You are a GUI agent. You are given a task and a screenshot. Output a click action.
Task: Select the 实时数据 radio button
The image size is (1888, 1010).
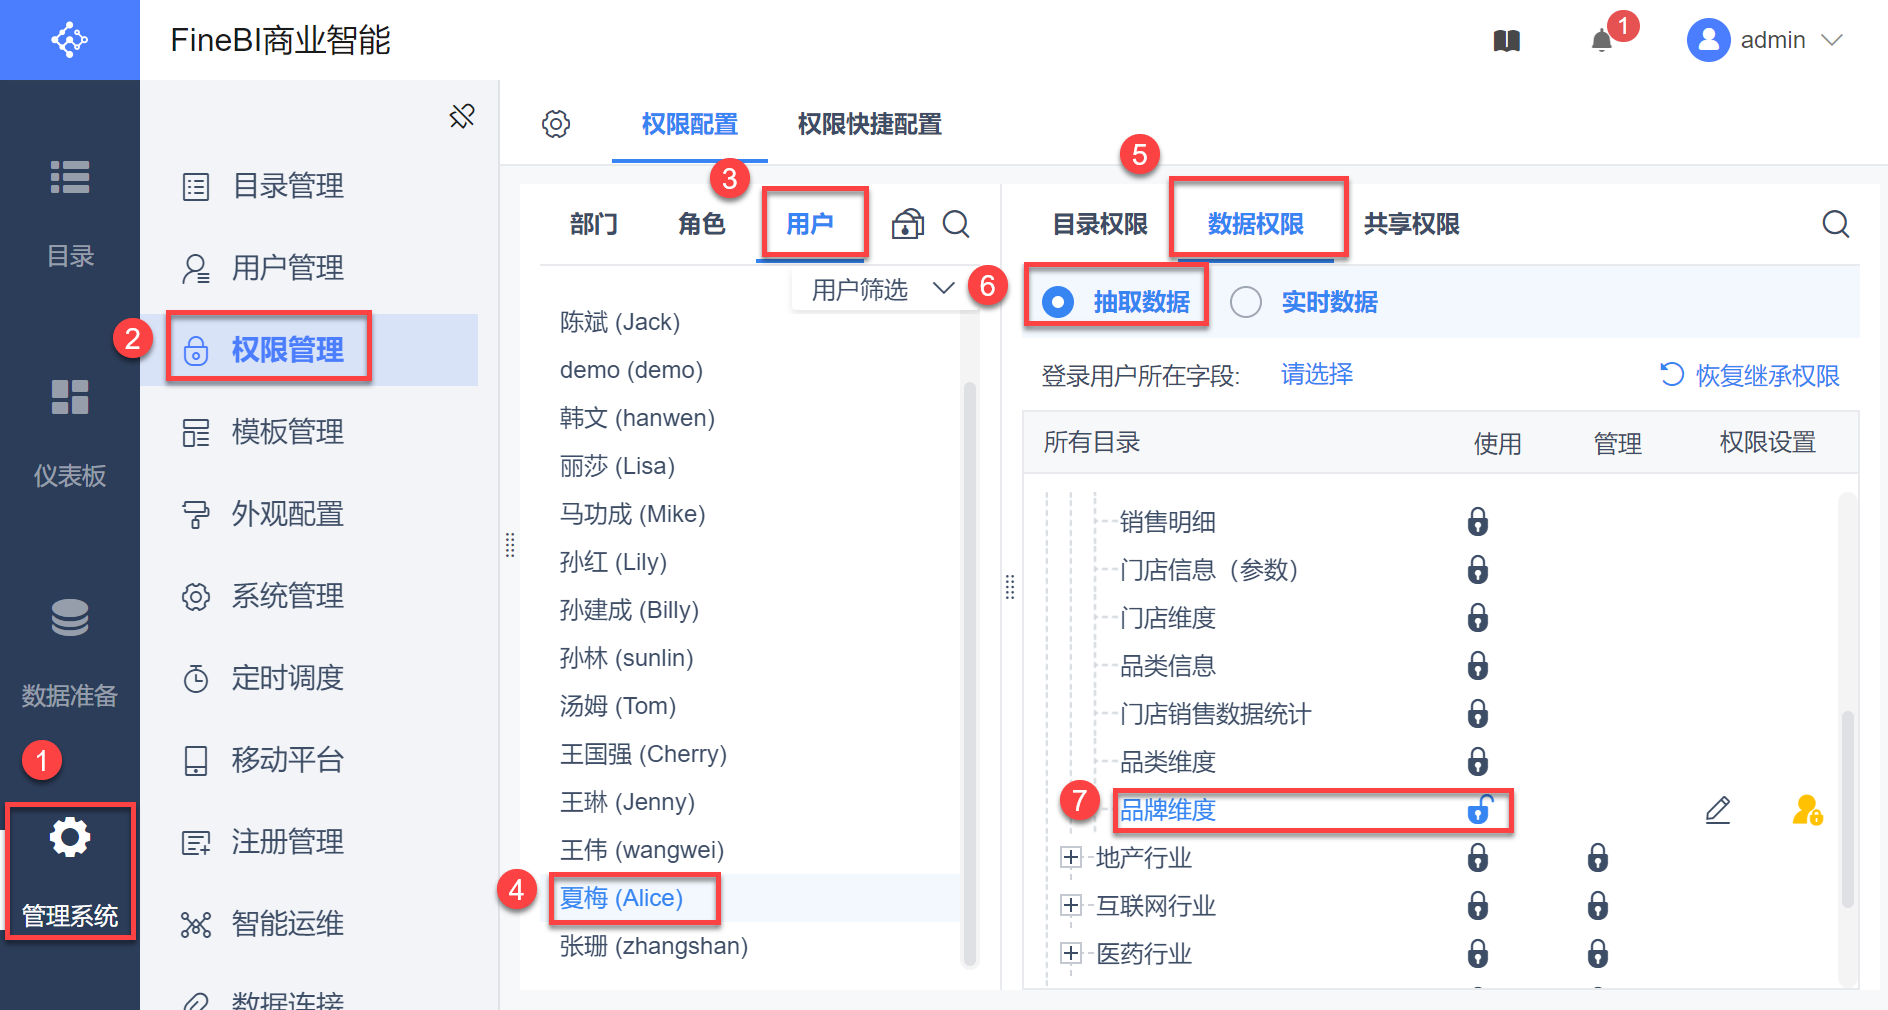1246,302
